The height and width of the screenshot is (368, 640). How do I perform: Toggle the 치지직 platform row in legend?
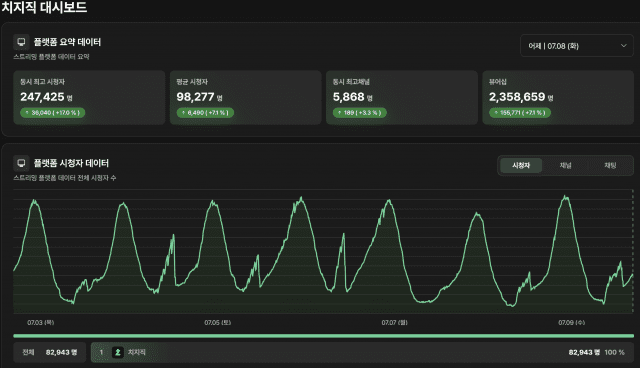pyautogui.click(x=362, y=352)
